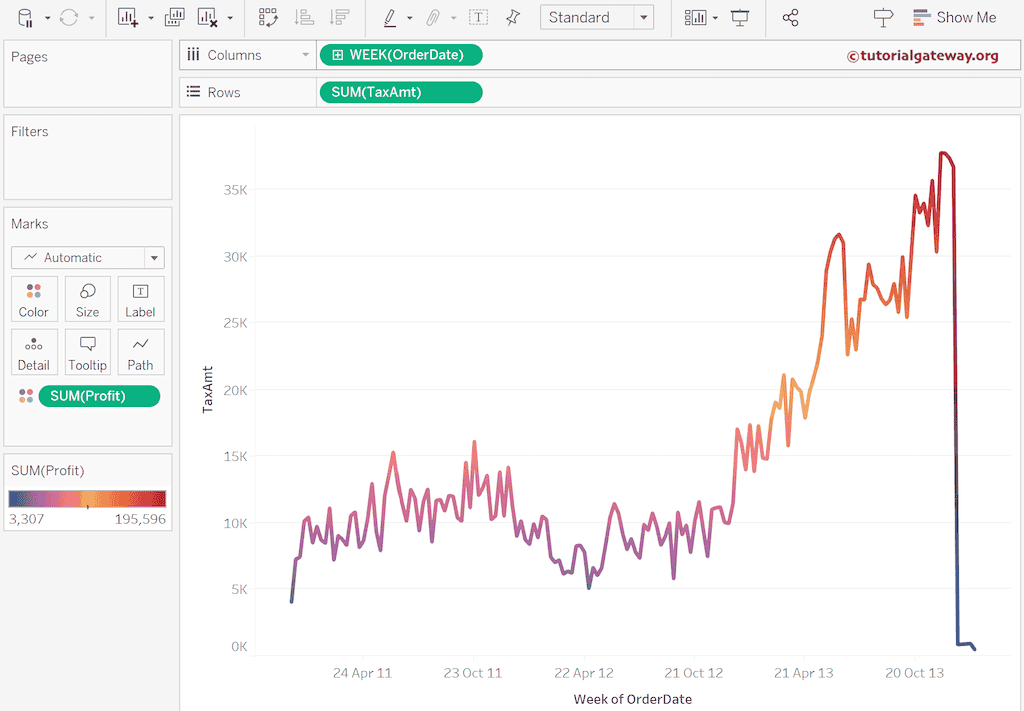Click the Clear Sheet icon

206,17
